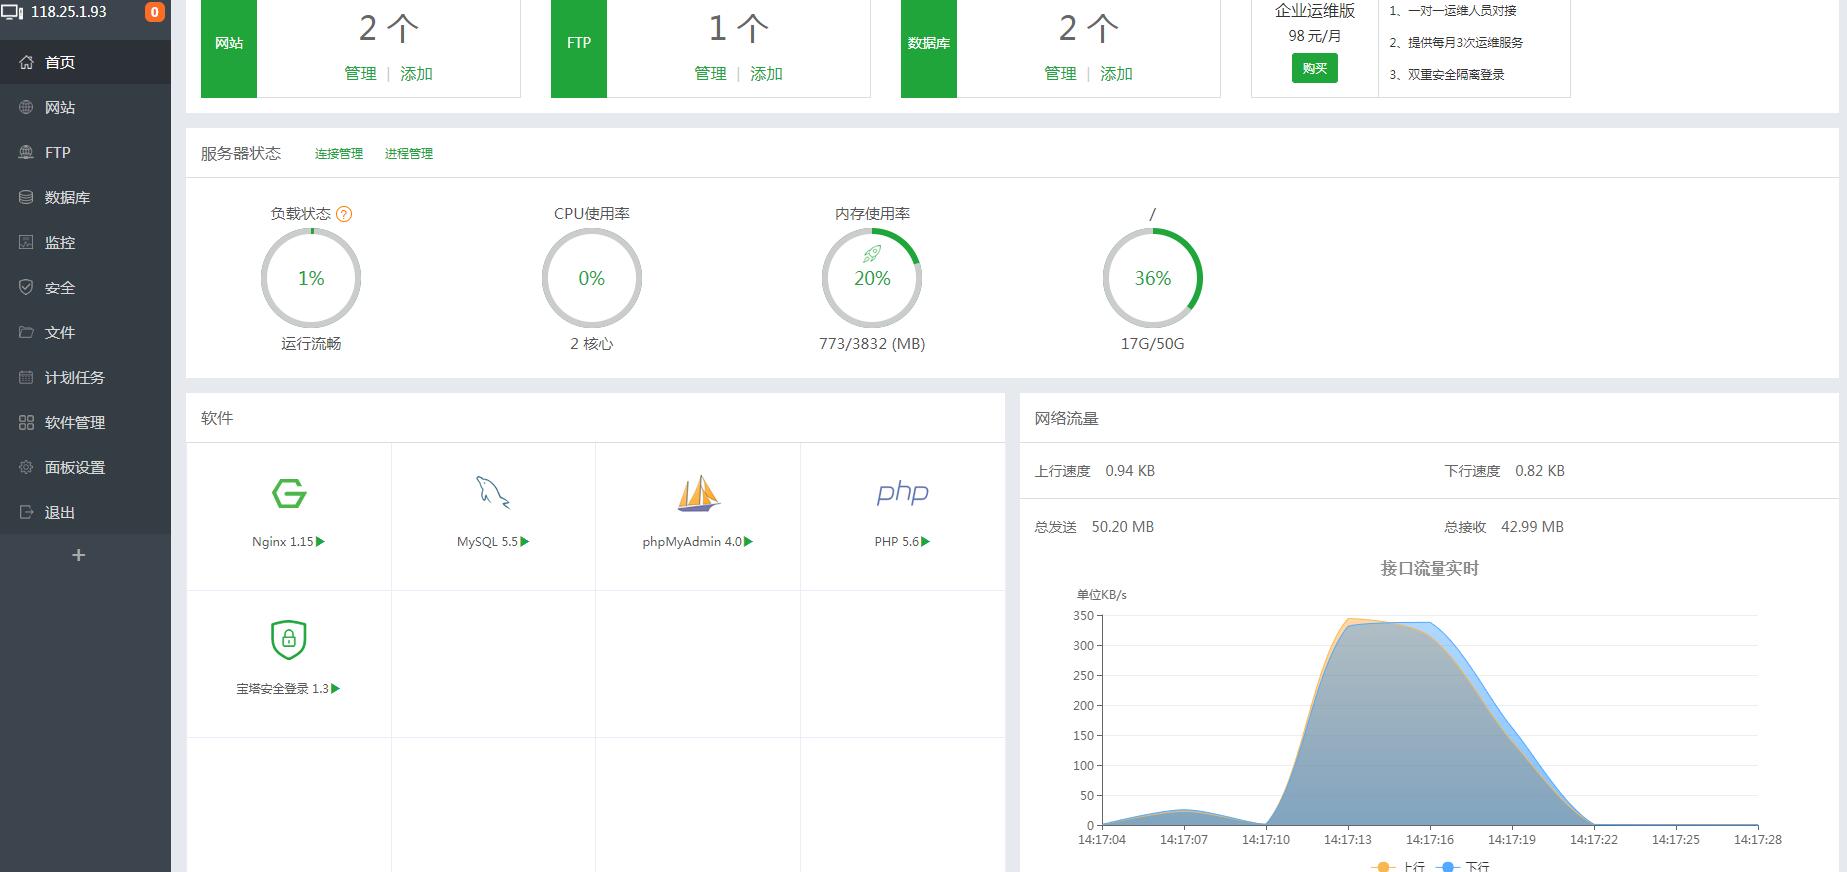The height and width of the screenshot is (872, 1847).
Task: Open the 首页 home menu item
Action: point(85,62)
